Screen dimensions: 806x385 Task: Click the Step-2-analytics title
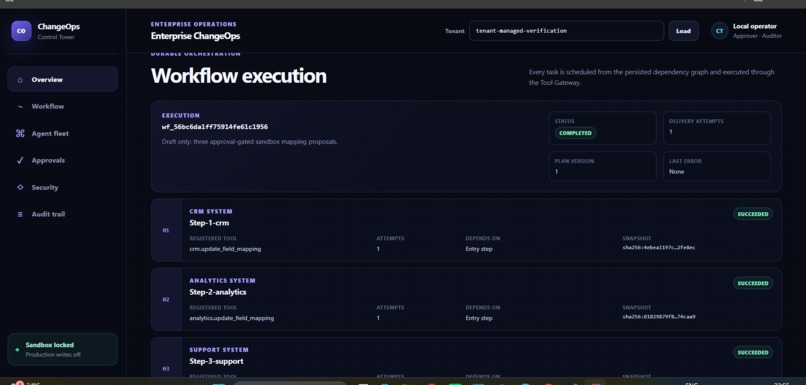point(217,292)
